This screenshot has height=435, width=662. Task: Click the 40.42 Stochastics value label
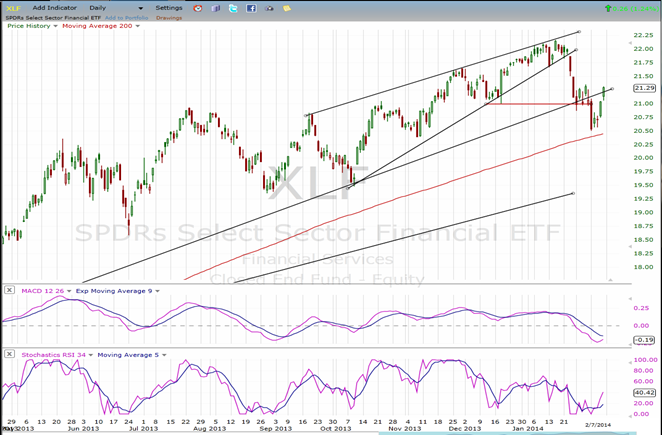click(x=644, y=393)
